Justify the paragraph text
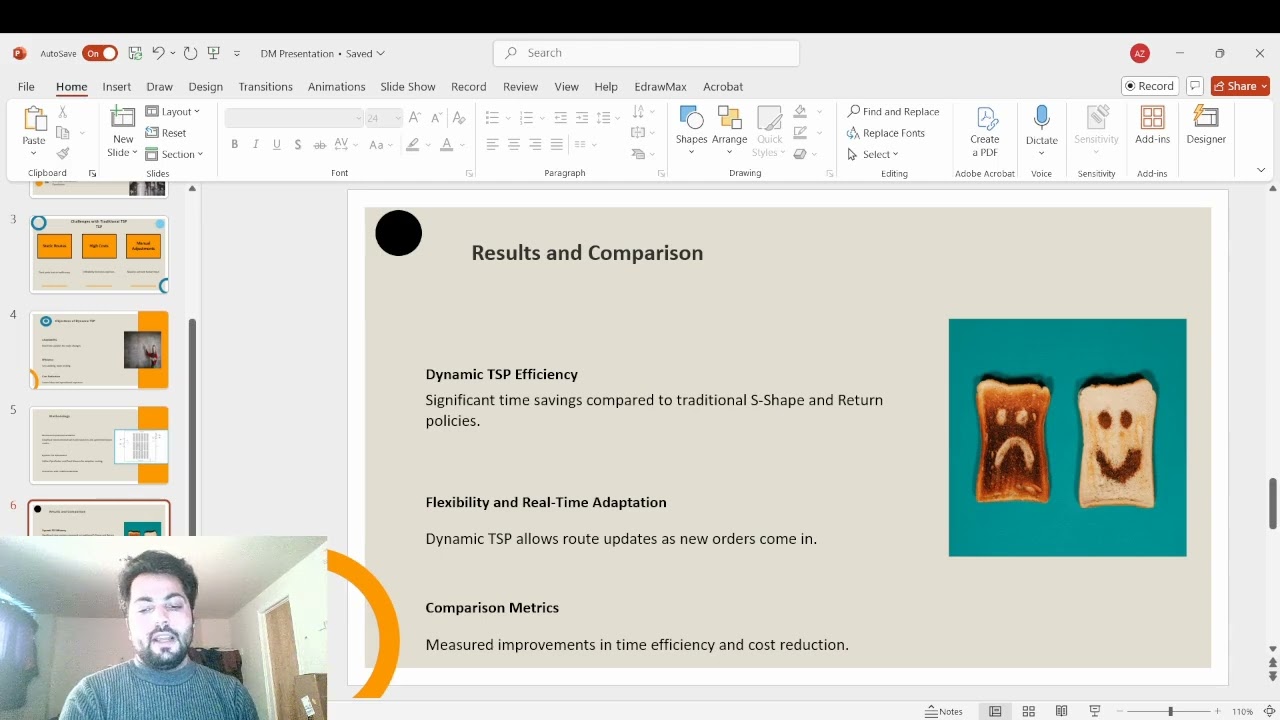The width and height of the screenshot is (1280, 720). (x=557, y=145)
